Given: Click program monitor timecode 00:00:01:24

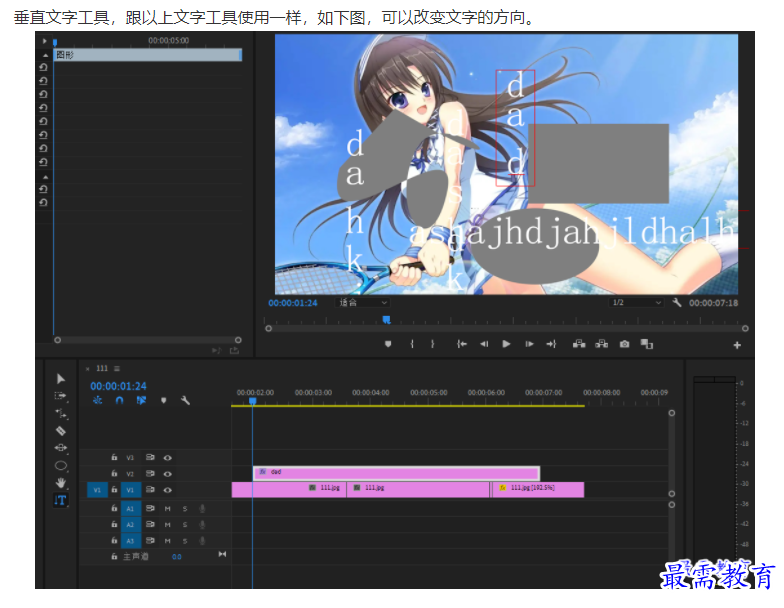Looking at the screenshot, I should [x=293, y=303].
